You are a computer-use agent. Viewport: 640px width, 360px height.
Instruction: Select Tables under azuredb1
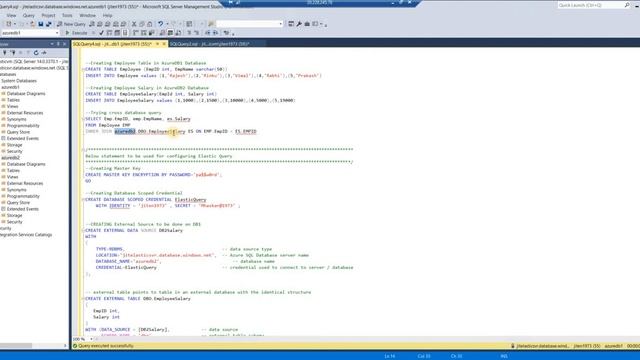pos(13,100)
